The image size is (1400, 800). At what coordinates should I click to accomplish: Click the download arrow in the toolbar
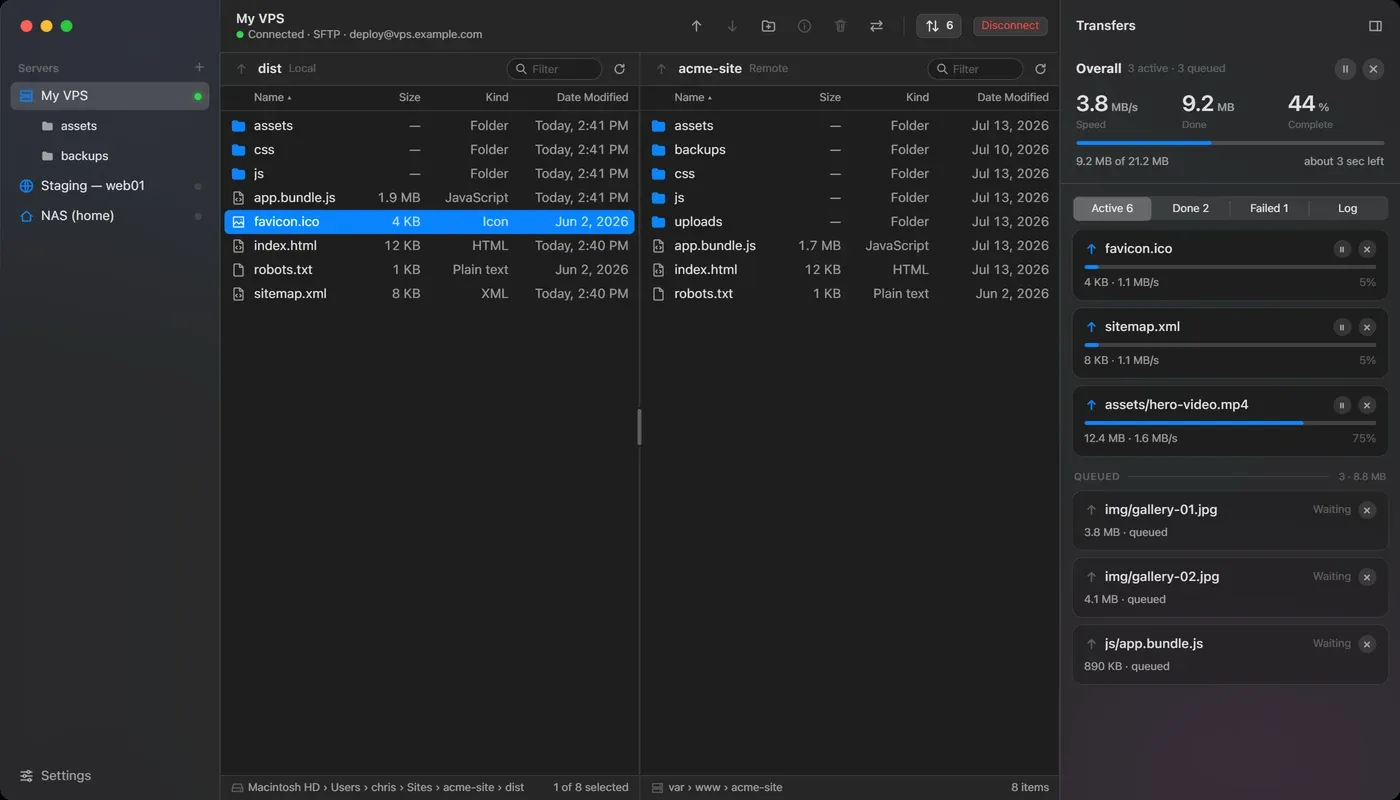[x=732, y=26]
